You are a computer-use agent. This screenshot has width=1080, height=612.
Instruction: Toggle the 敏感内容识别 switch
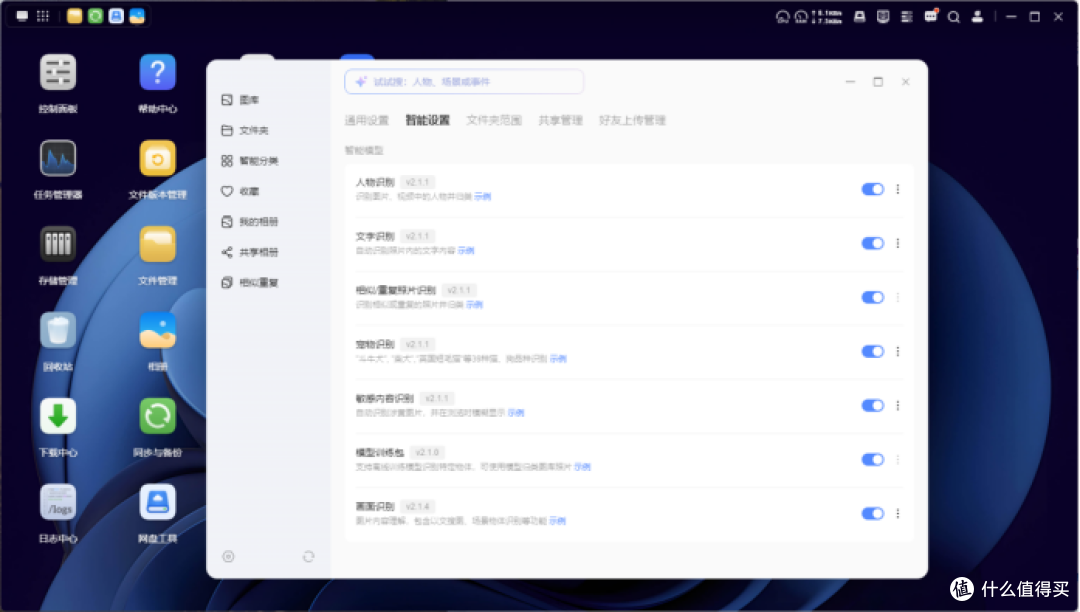click(x=873, y=405)
